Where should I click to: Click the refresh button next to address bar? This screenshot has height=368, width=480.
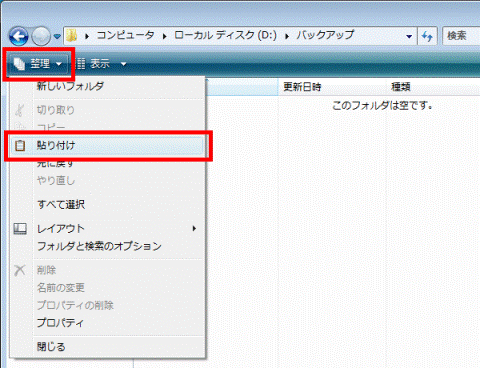click(427, 36)
